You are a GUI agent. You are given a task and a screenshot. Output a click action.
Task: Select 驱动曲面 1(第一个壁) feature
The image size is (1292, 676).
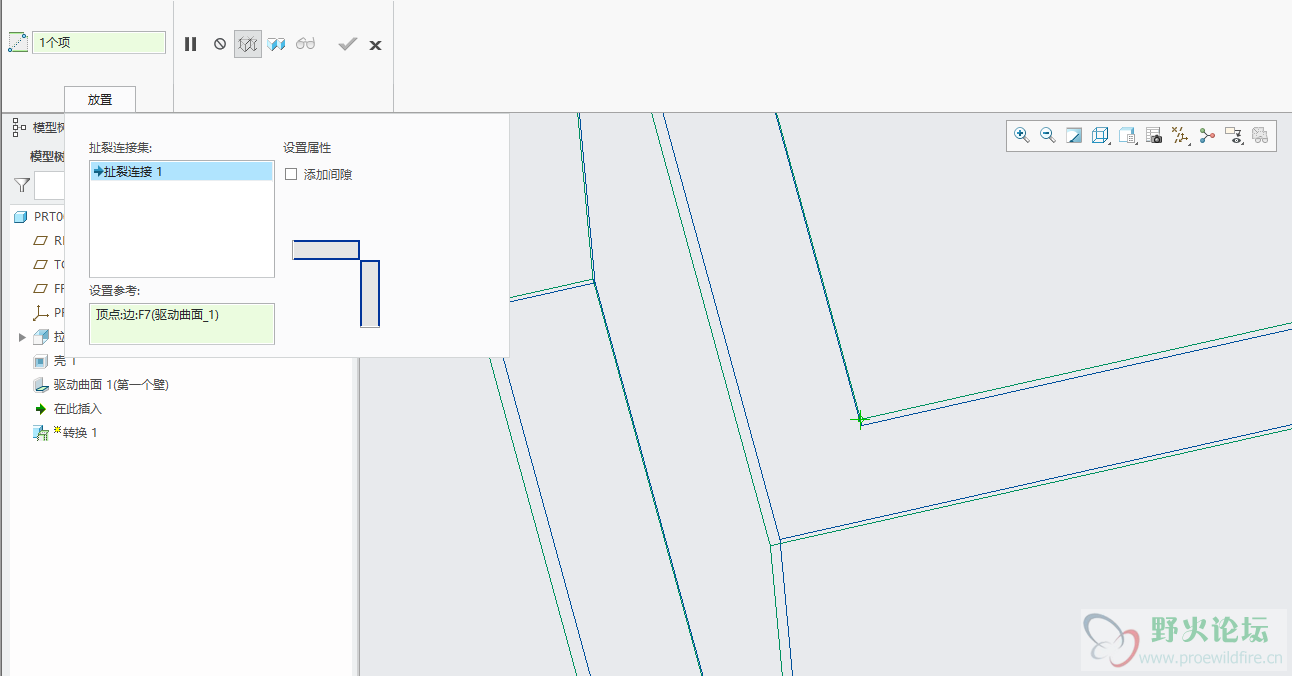100,385
